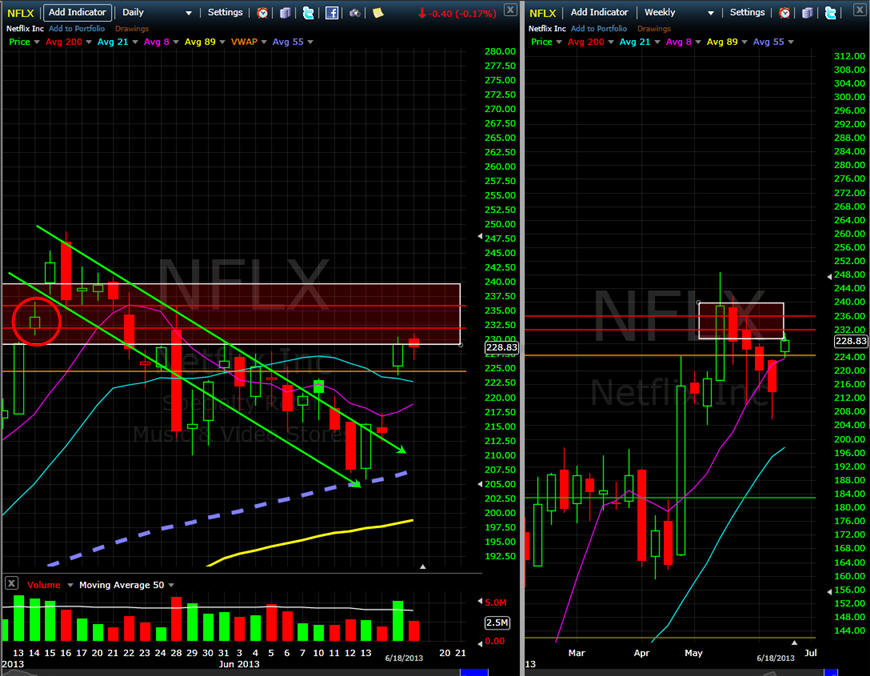Close the Volume panel with its X icon
The height and width of the screenshot is (676, 870).
[11, 583]
